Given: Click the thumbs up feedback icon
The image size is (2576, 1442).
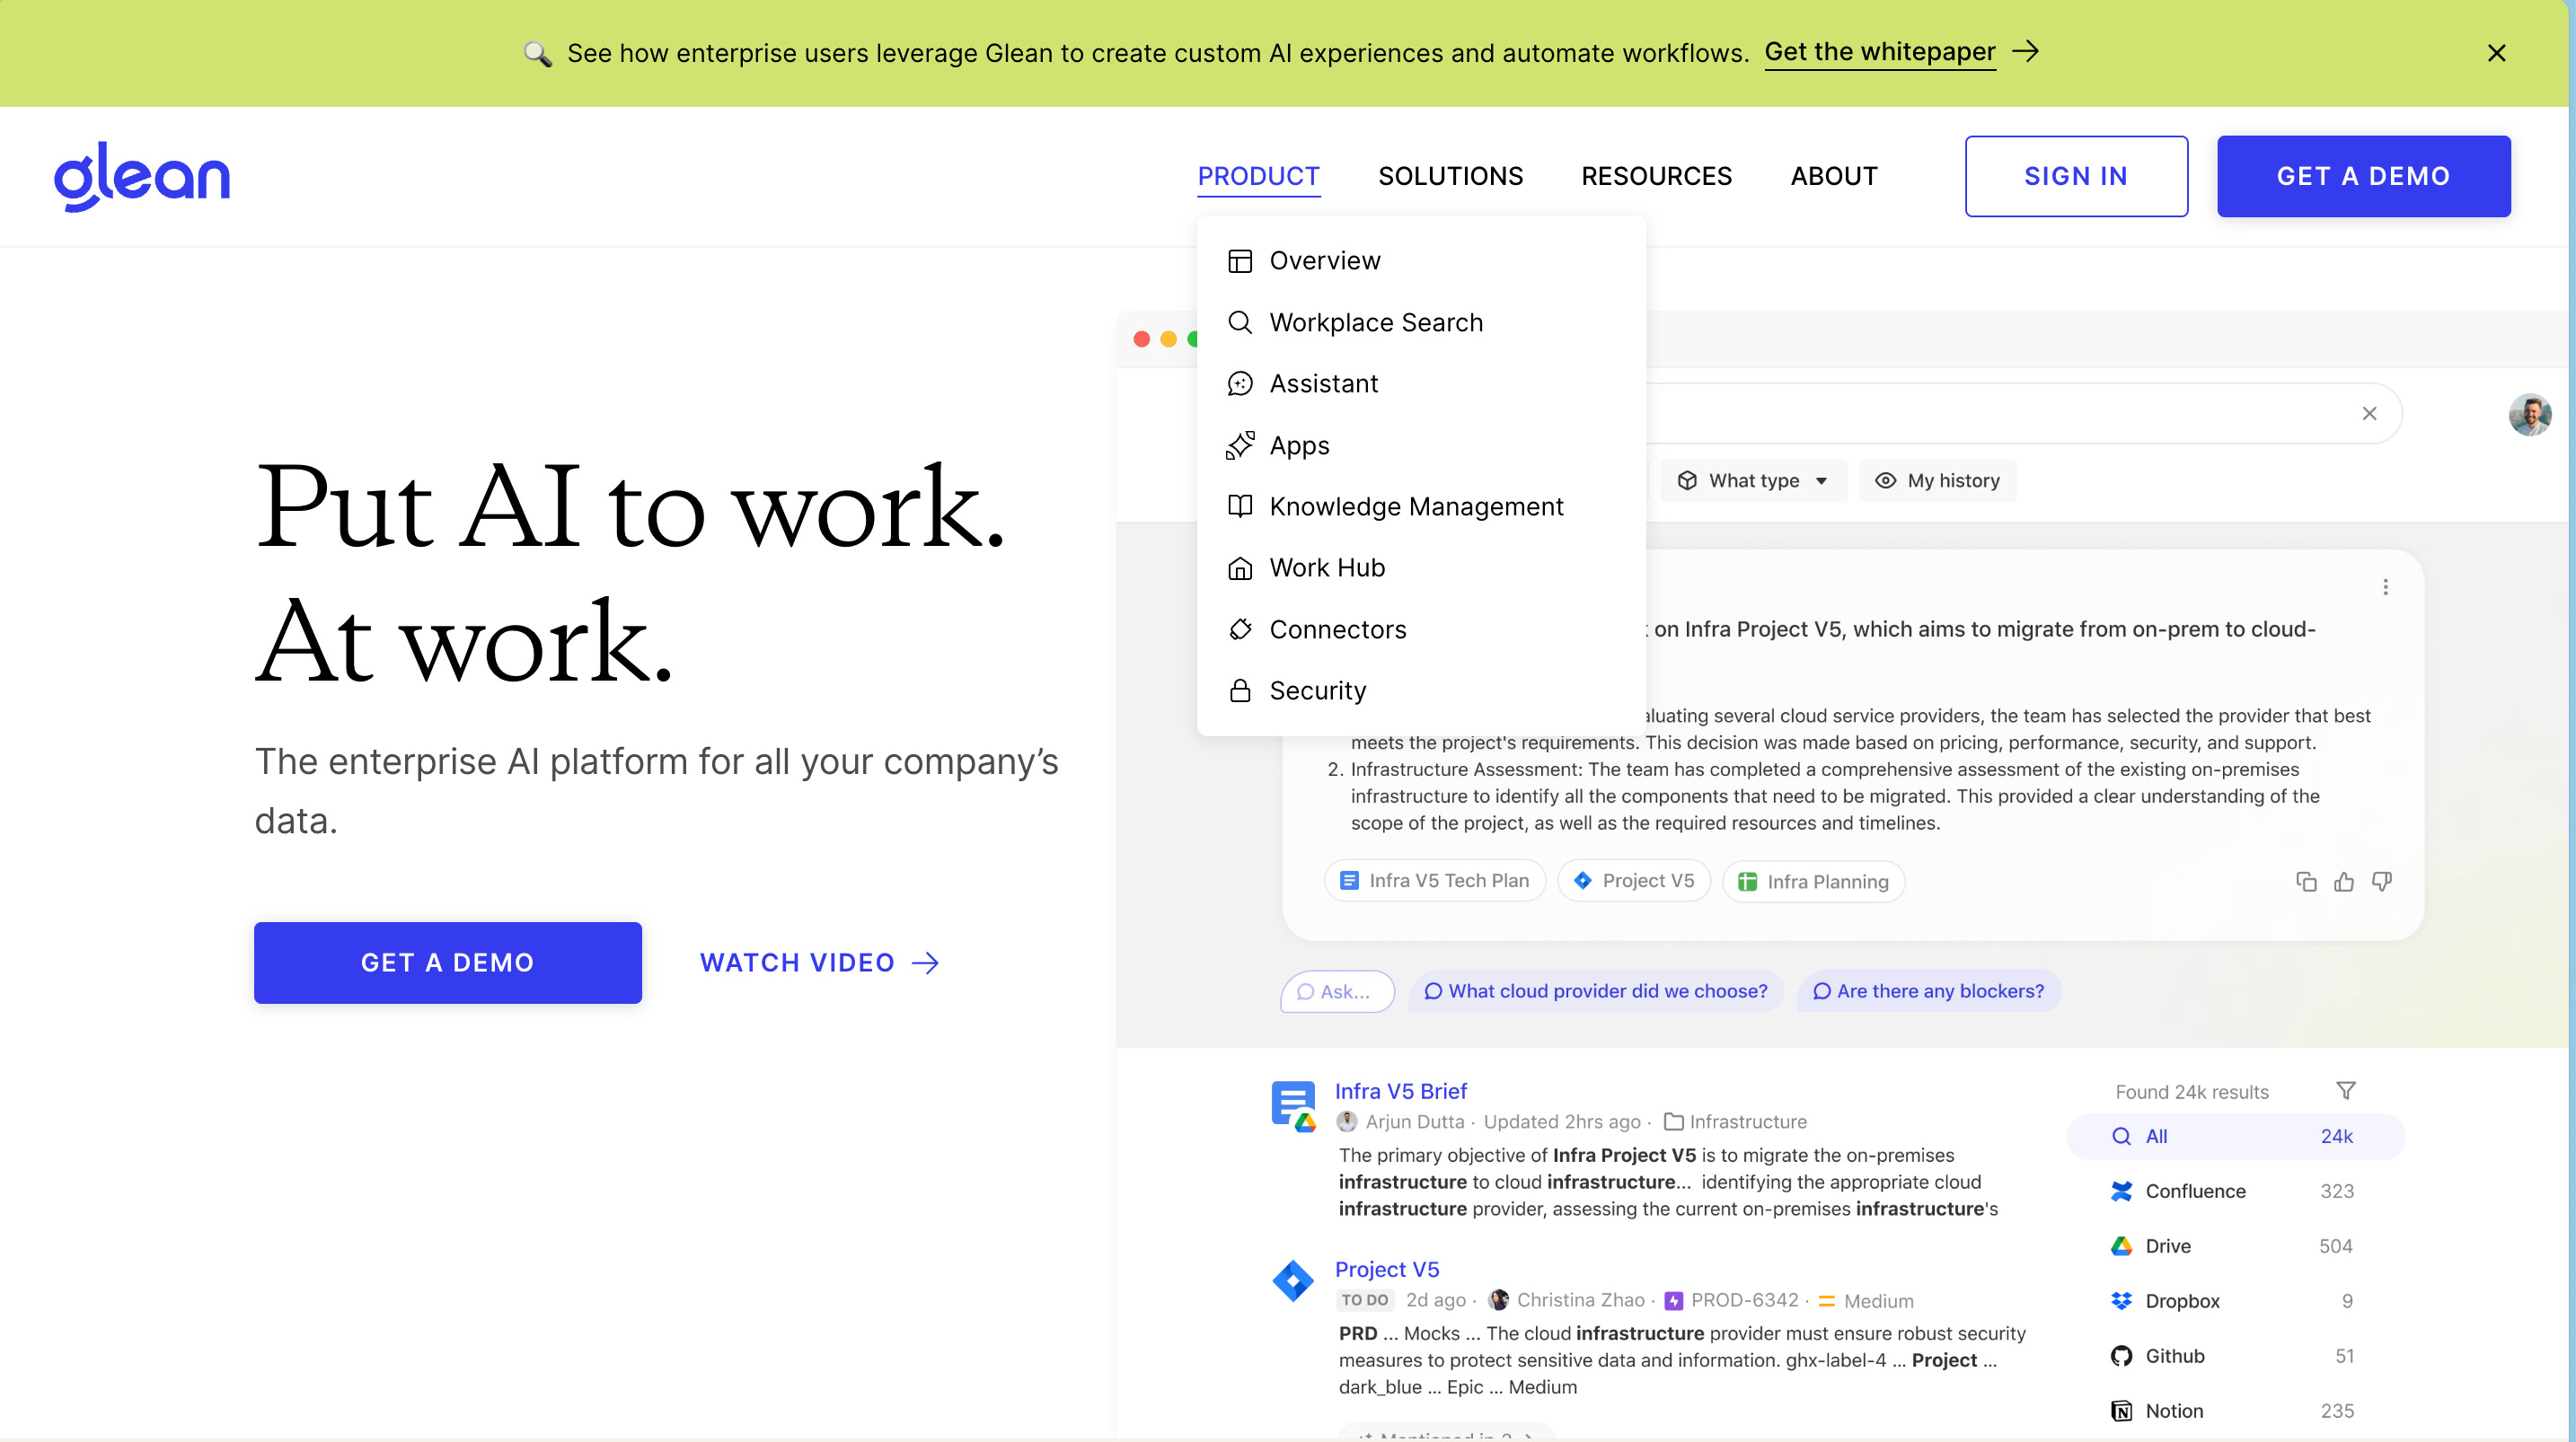Looking at the screenshot, I should click(x=2344, y=882).
